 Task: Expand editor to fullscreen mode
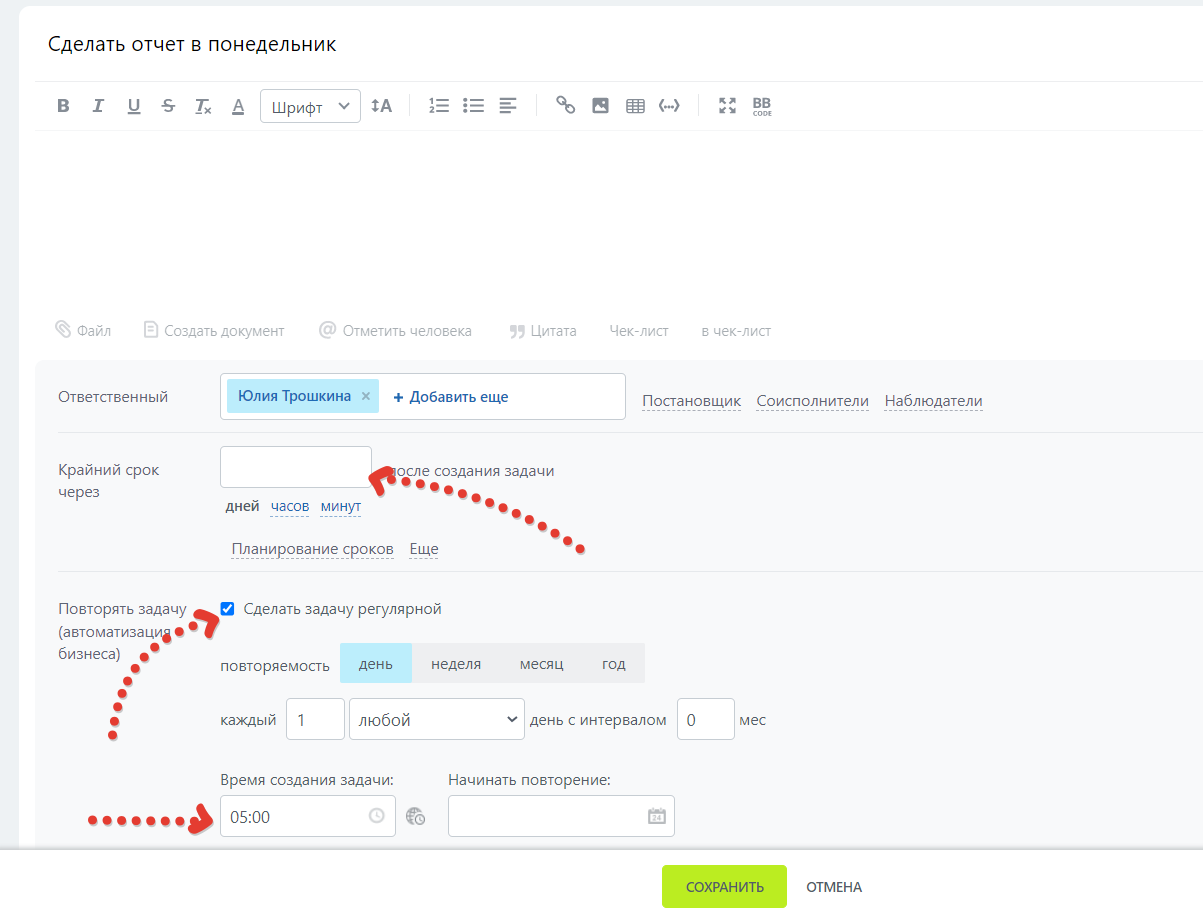(727, 106)
